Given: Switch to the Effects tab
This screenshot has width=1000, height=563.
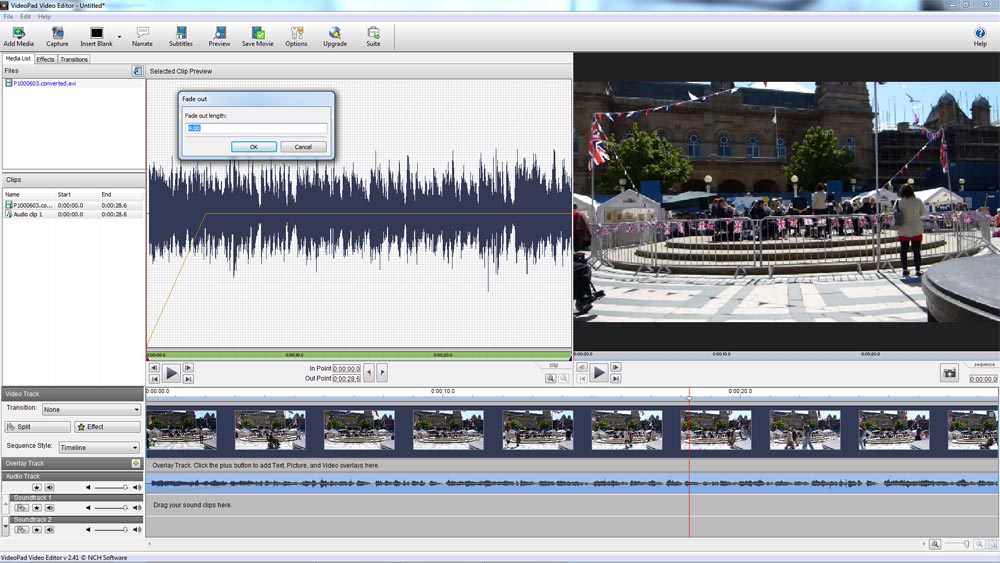Looking at the screenshot, I should (46, 59).
